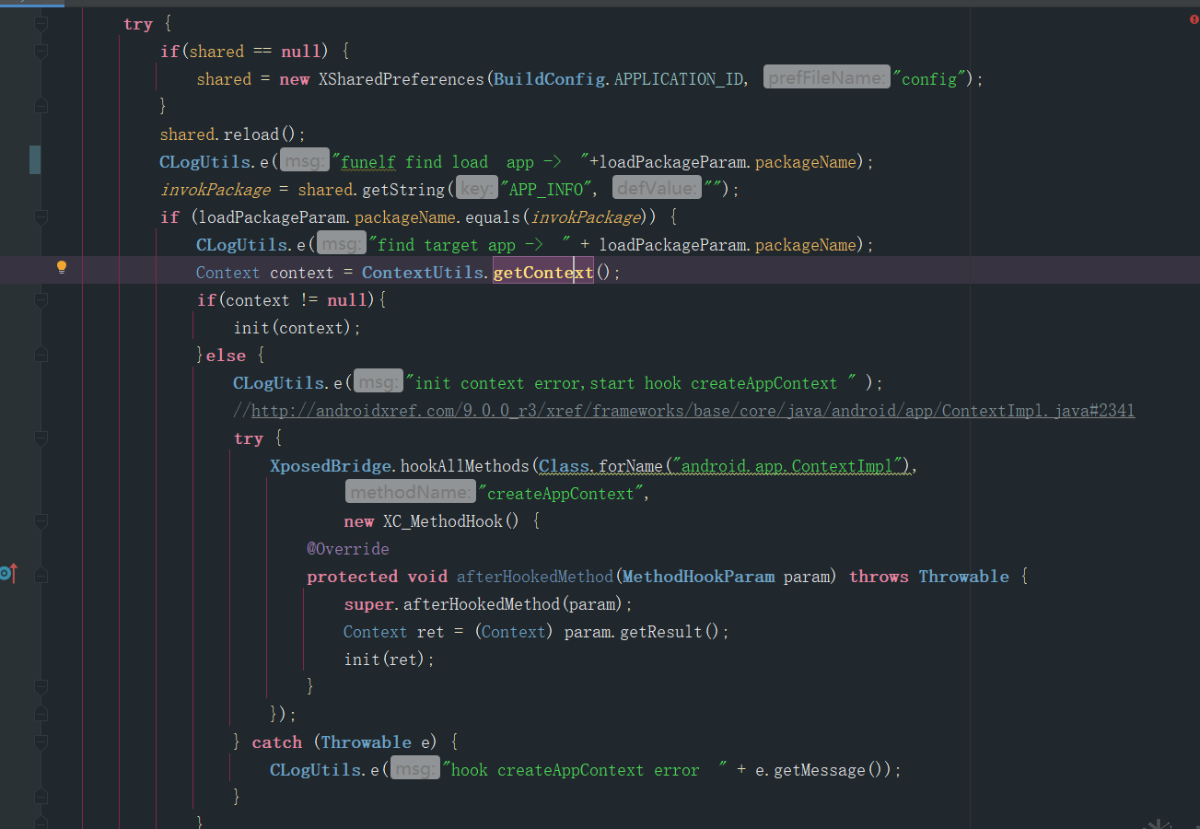Click the prefFileName parameter hint
This screenshot has width=1200, height=829.
coord(826,79)
